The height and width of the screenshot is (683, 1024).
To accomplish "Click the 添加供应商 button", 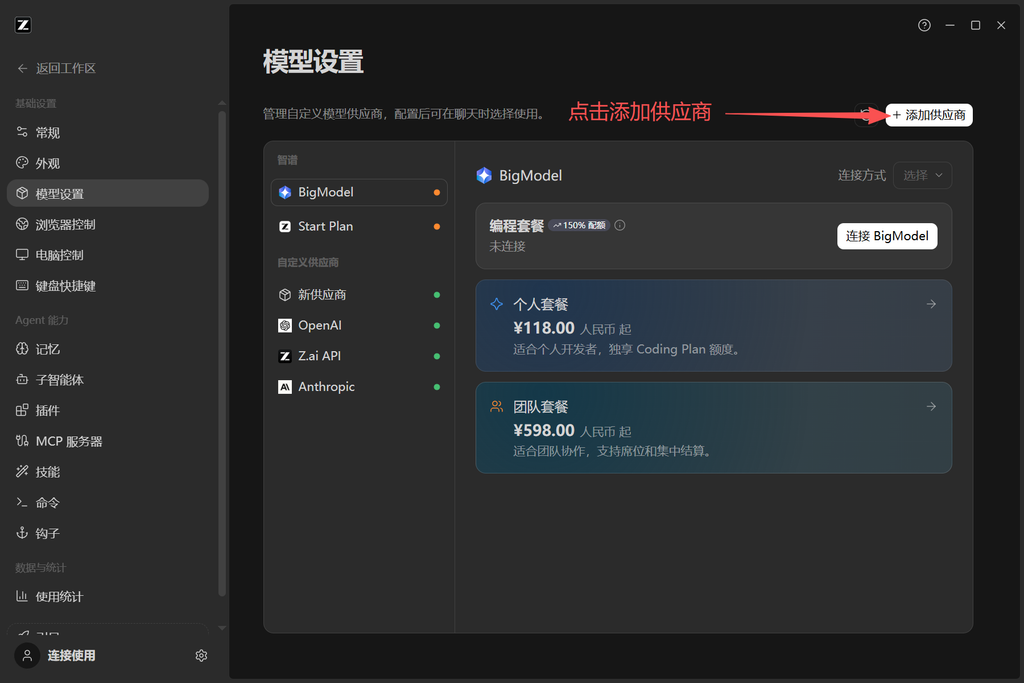I will (929, 115).
